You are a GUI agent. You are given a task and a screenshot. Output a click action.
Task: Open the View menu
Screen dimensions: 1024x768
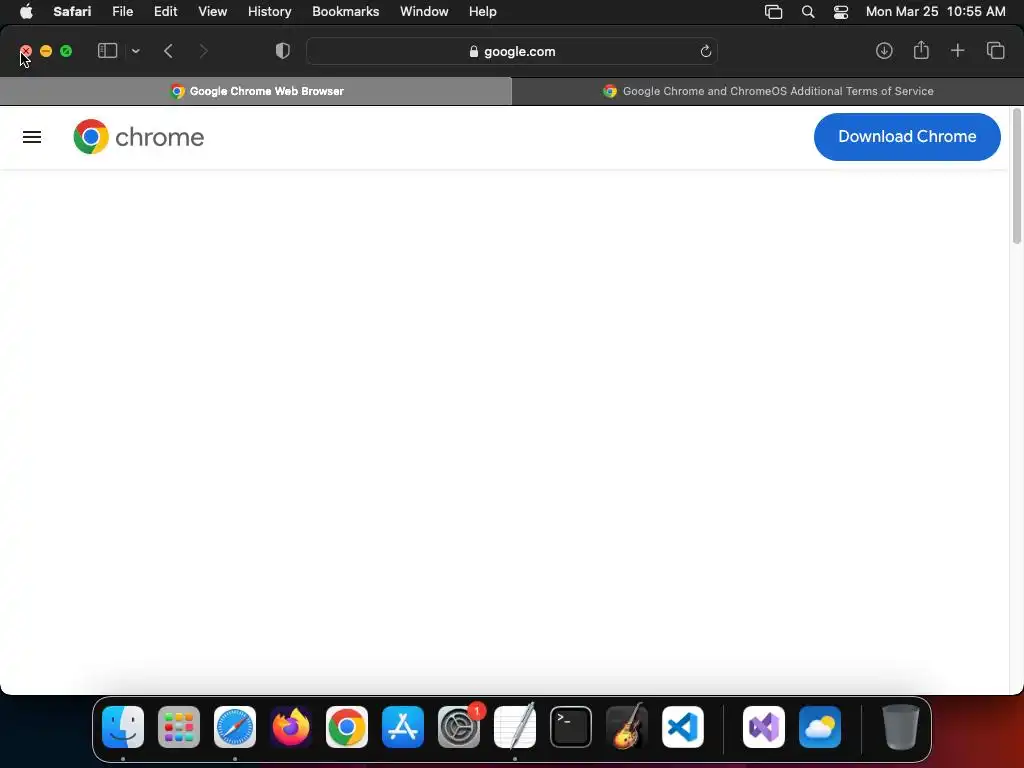coord(212,12)
